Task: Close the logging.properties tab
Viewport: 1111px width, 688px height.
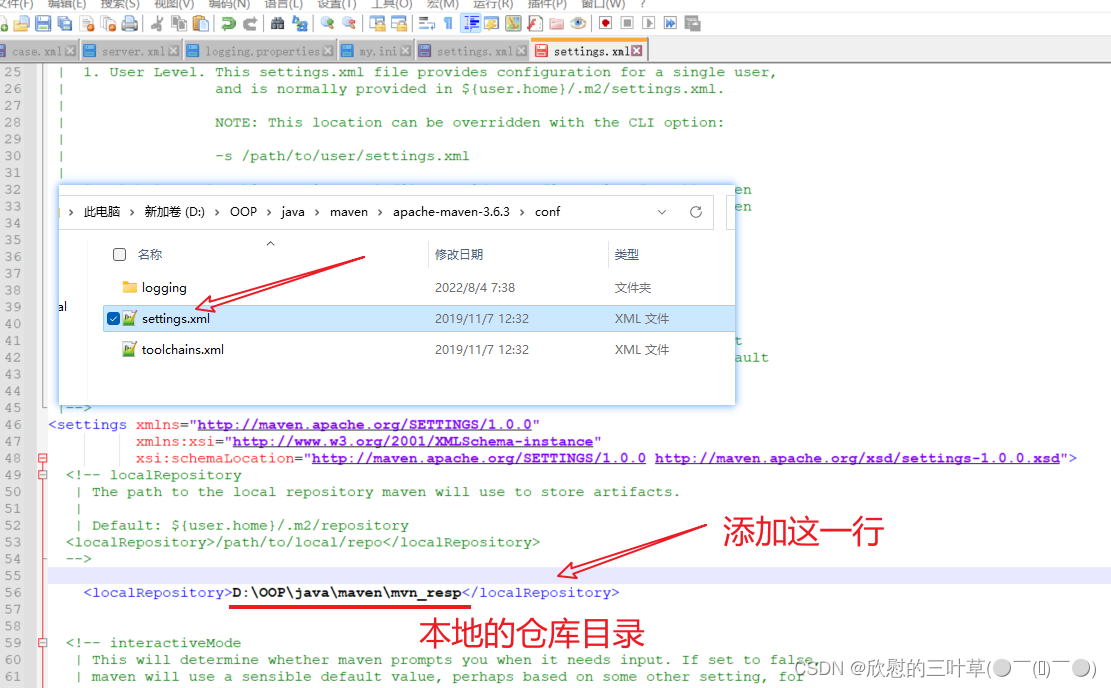Action: 328,51
